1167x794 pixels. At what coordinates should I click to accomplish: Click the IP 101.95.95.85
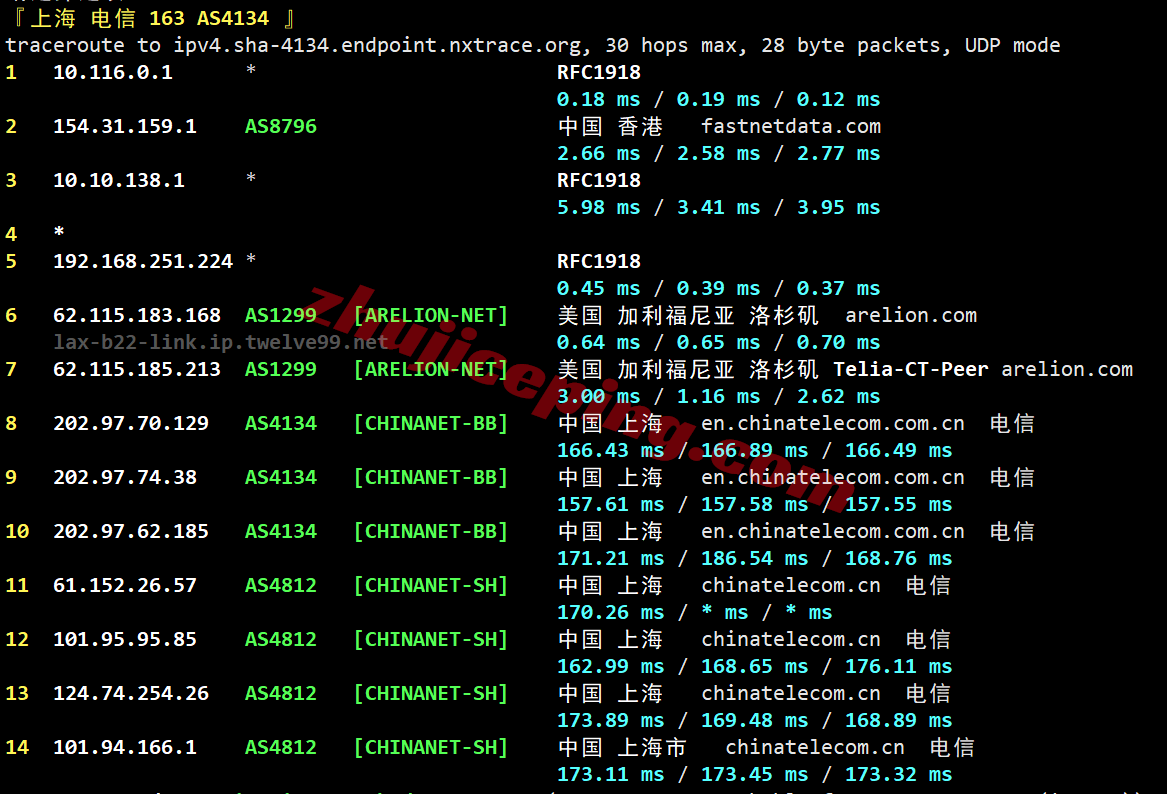click(124, 639)
